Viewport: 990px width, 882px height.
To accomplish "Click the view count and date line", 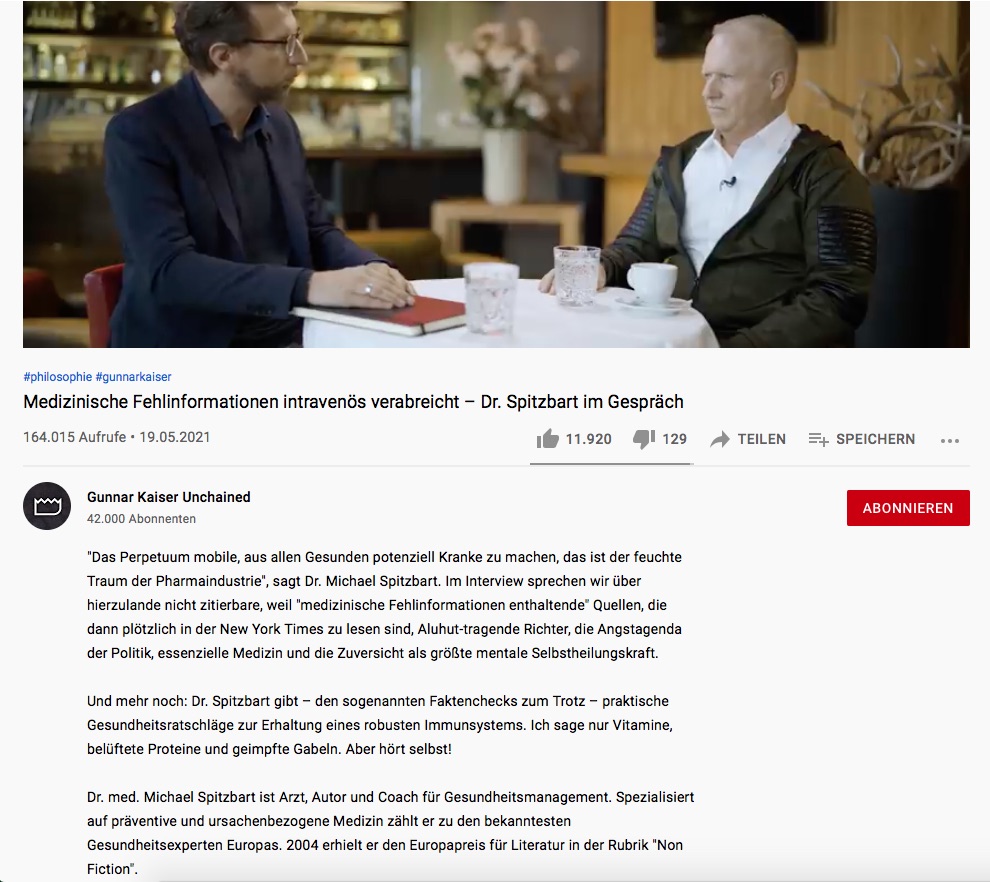I will pyautogui.click(x=117, y=438).
